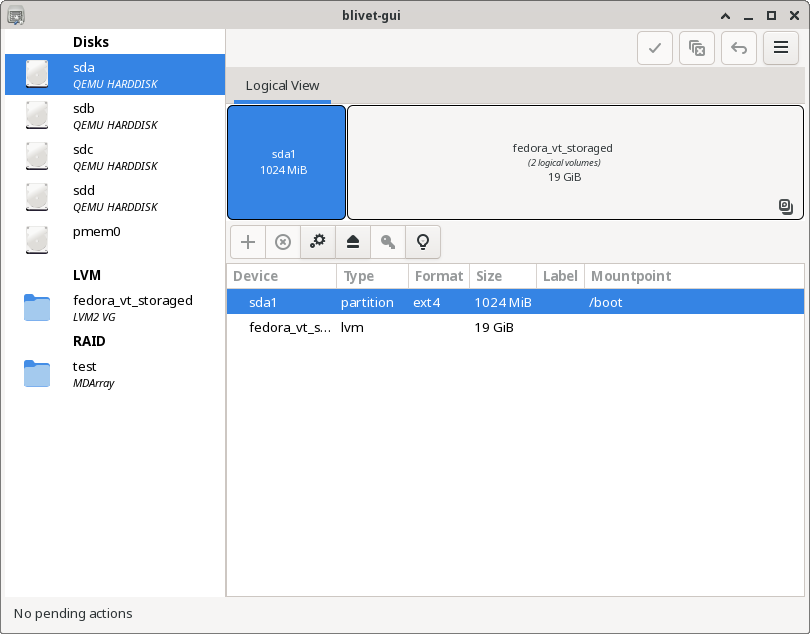The height and width of the screenshot is (634, 810).
Task: Click the test RAID folder icon
Action: pyautogui.click(x=37, y=374)
